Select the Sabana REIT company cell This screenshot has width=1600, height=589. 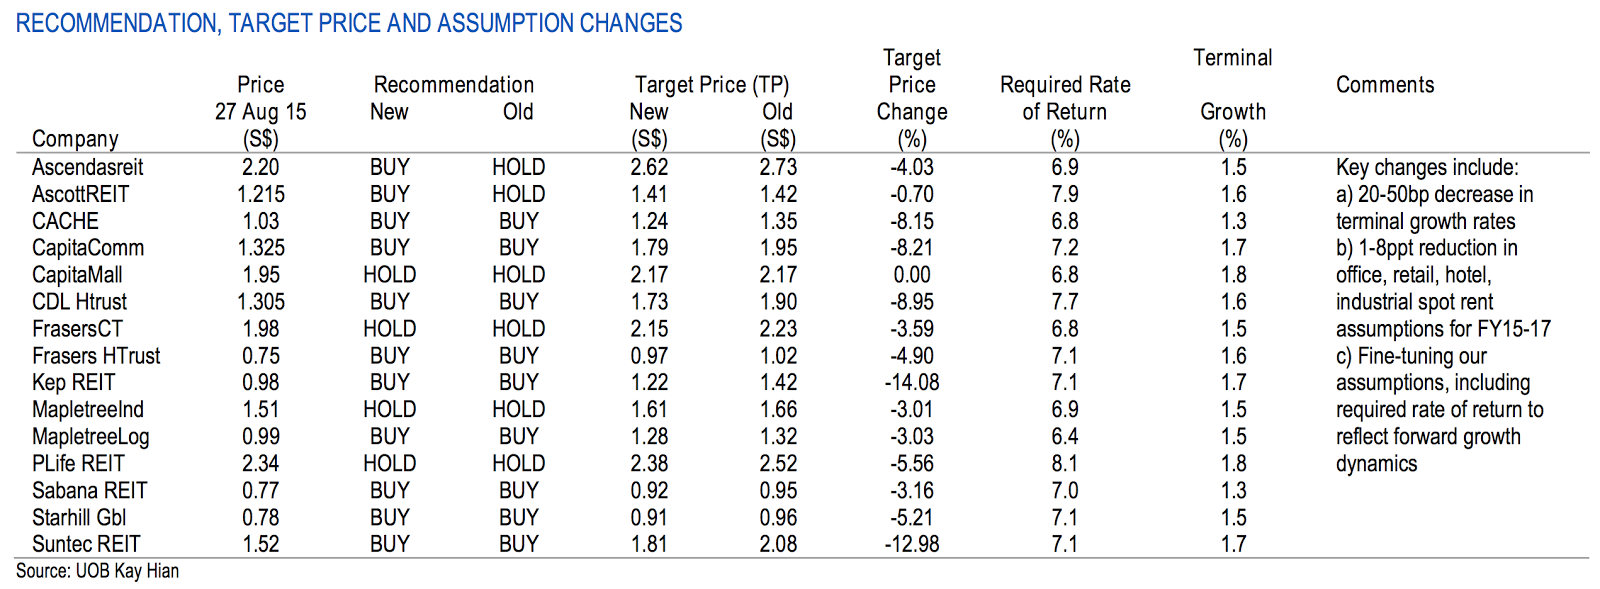89,490
